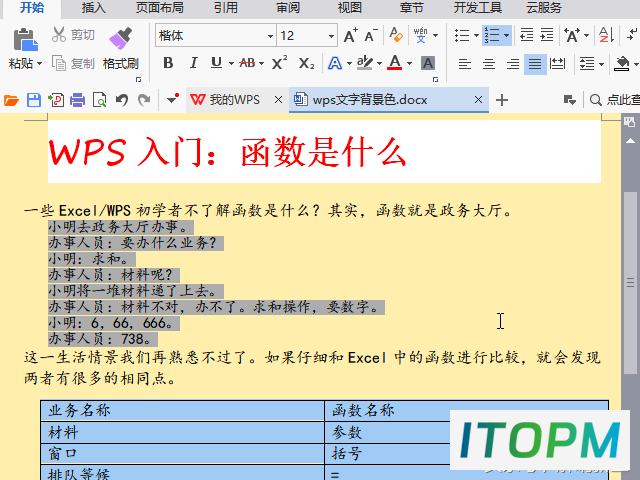Align text left
The height and width of the screenshot is (480, 640).
click(464, 64)
